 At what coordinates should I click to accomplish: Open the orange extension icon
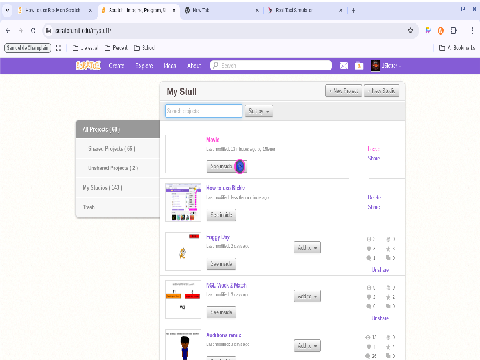pyautogui.click(x=441, y=31)
